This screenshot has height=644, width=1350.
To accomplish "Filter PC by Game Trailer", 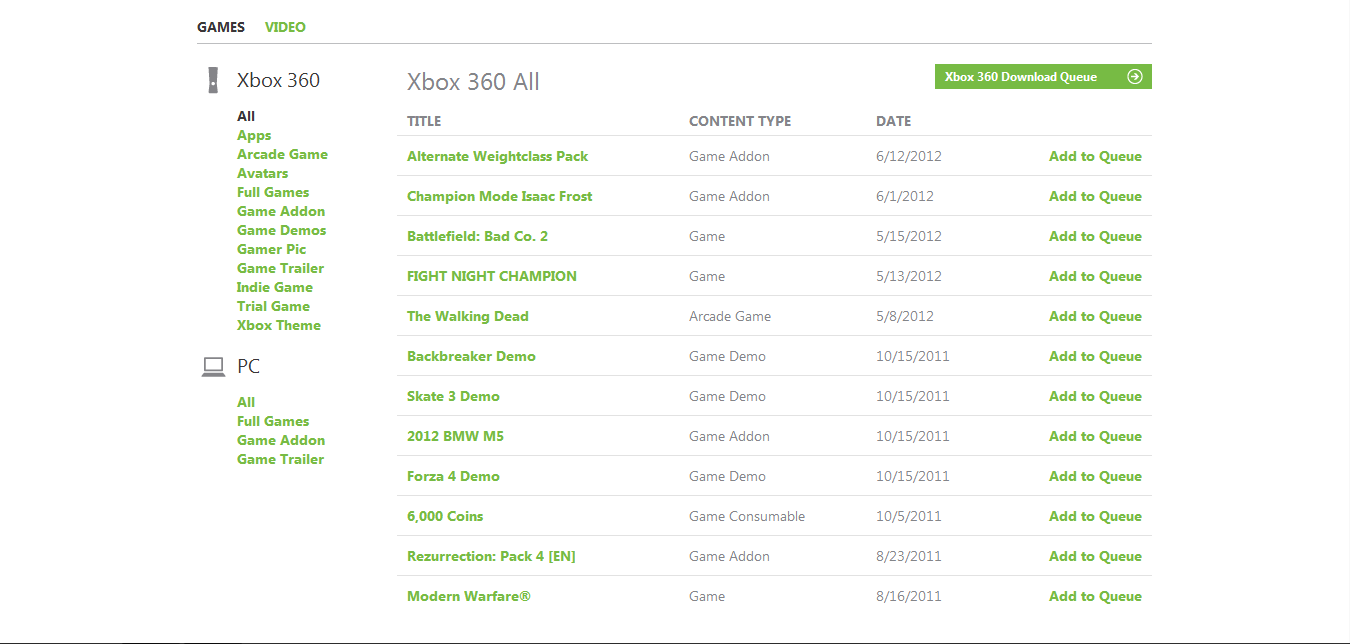I will [x=280, y=459].
